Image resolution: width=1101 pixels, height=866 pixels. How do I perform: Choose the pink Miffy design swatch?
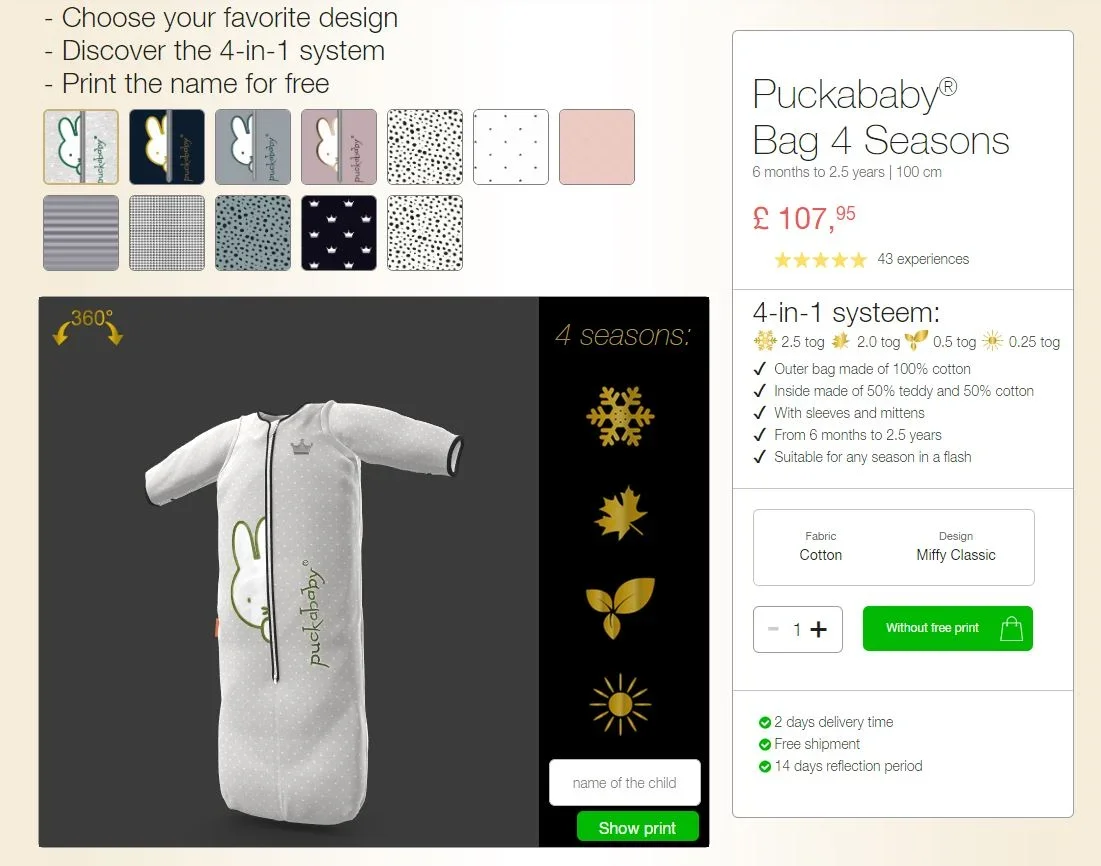pos(339,147)
